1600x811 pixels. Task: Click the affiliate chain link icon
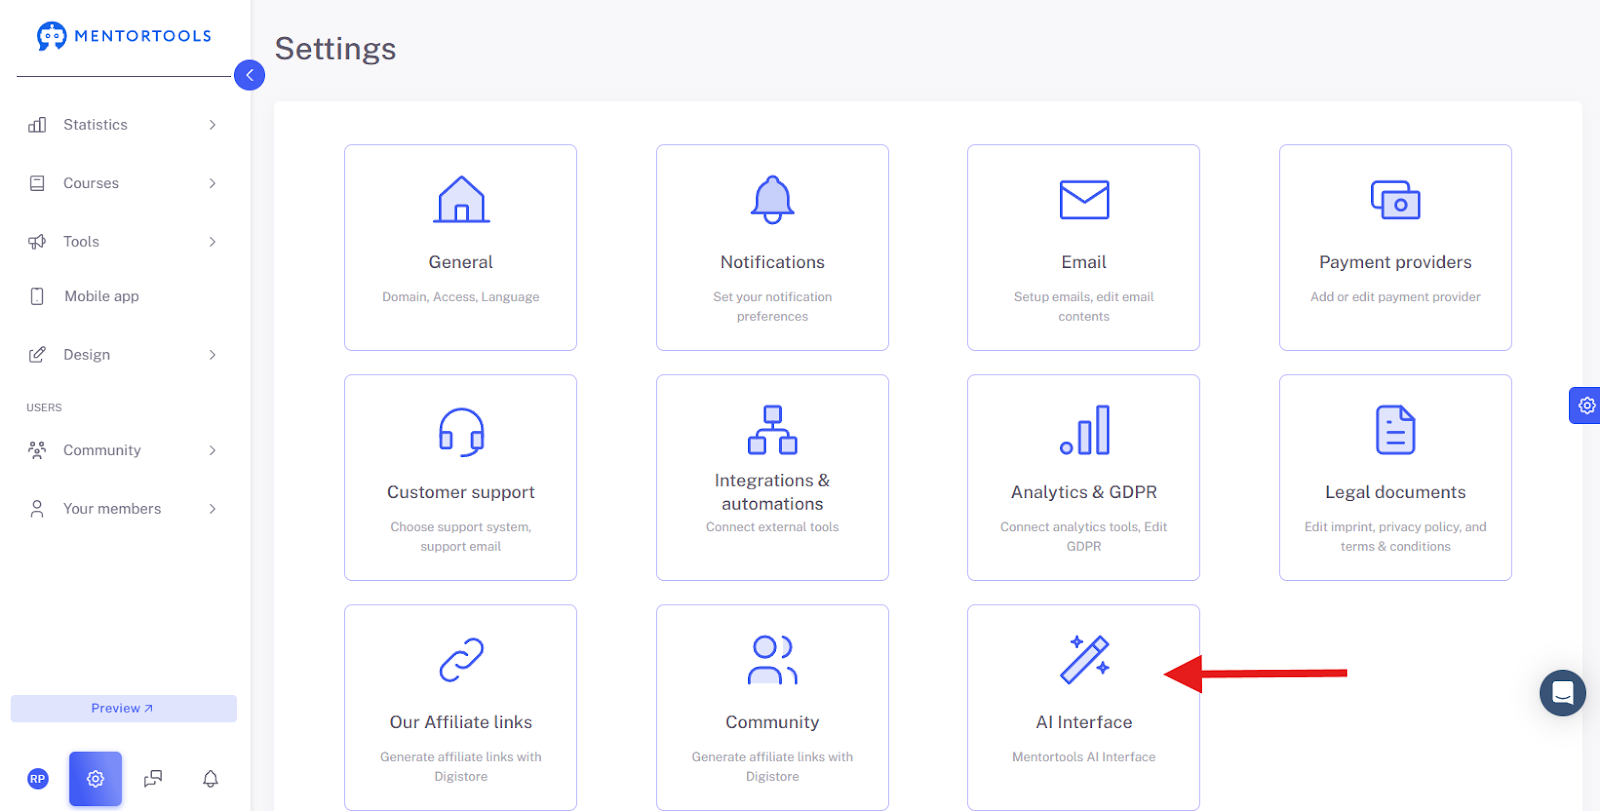pyautogui.click(x=461, y=660)
